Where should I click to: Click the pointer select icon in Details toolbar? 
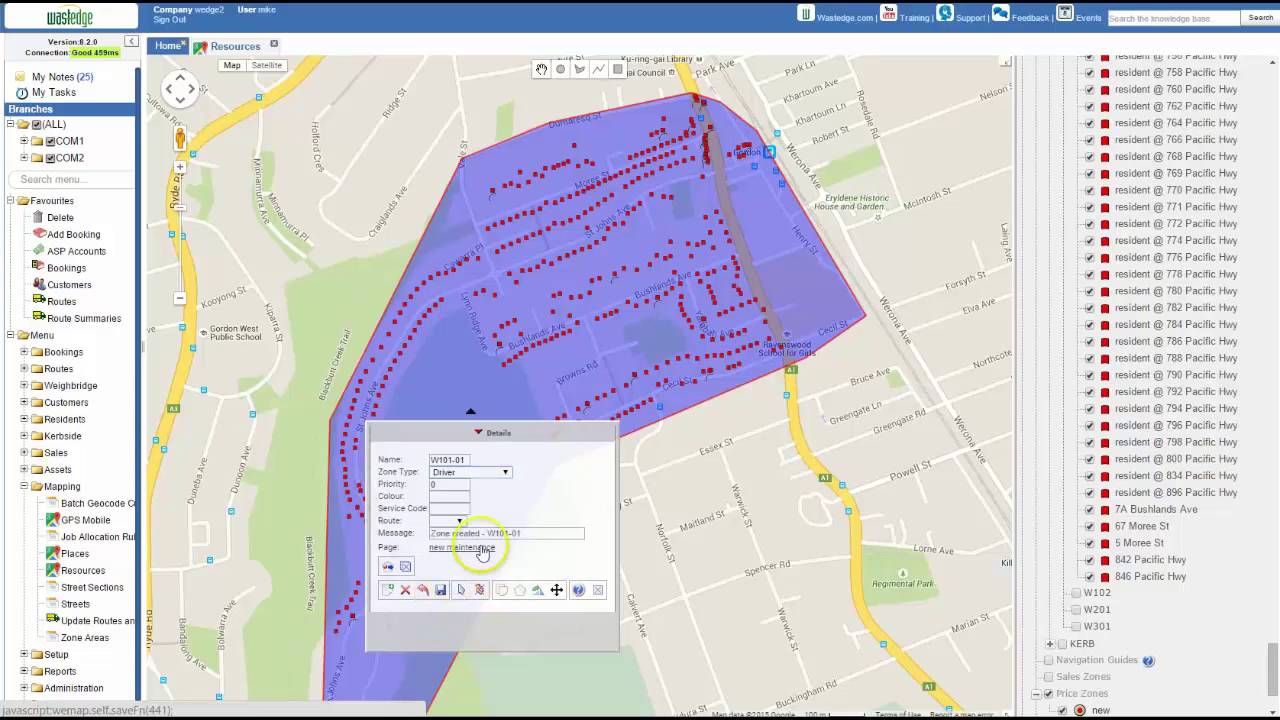pyautogui.click(x=461, y=590)
